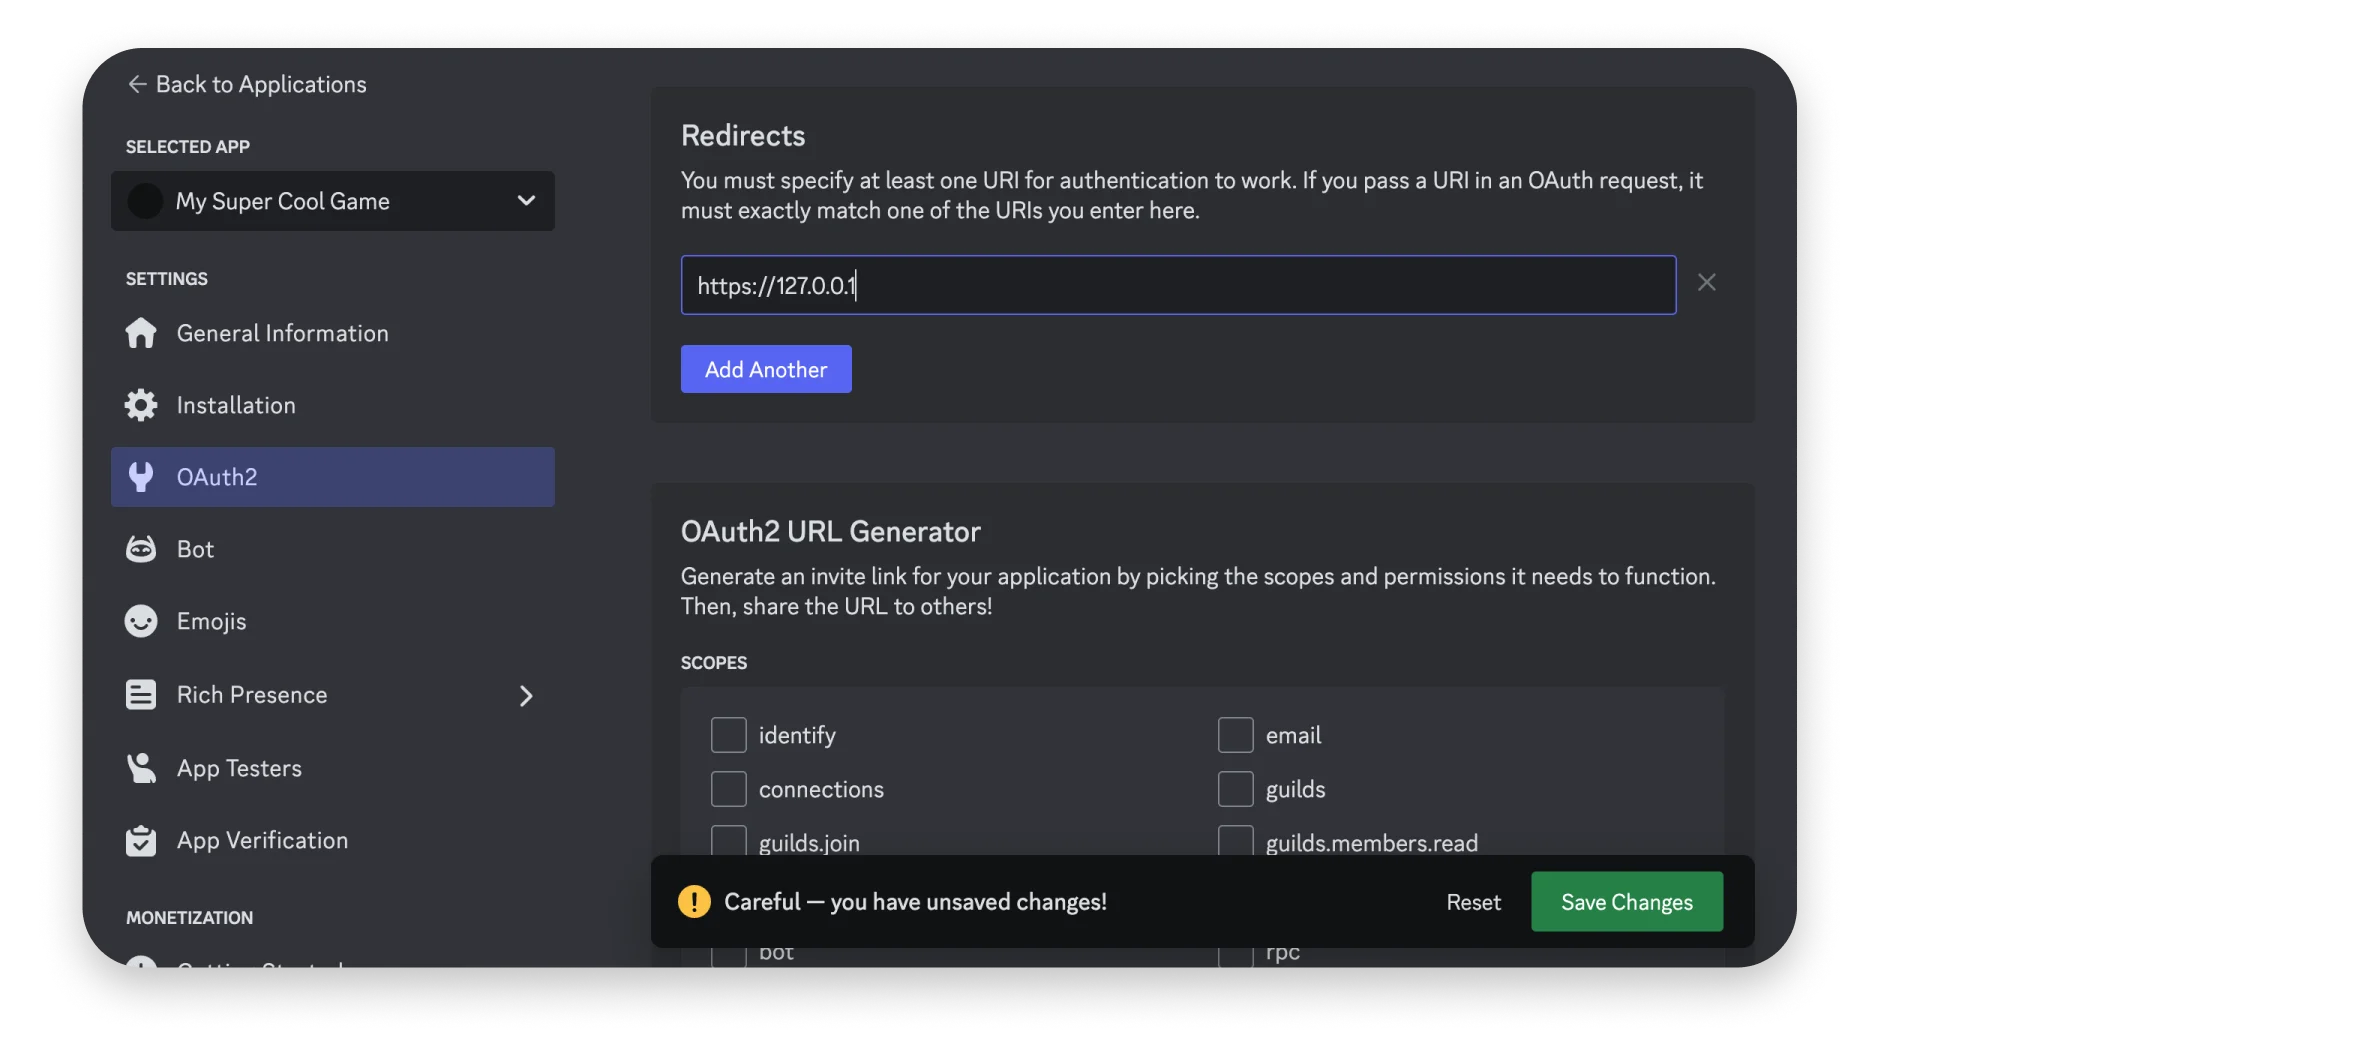Open the App Testers page
Image resolution: width=2364 pixels, height=1047 pixels.
333,768
